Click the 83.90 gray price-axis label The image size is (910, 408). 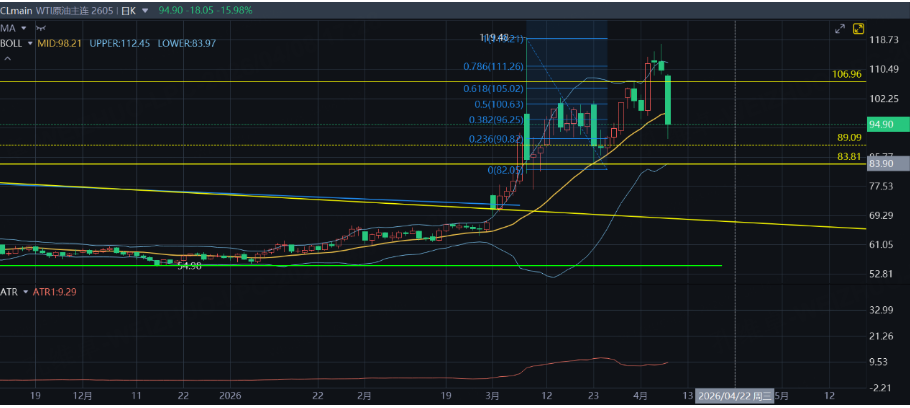point(888,164)
